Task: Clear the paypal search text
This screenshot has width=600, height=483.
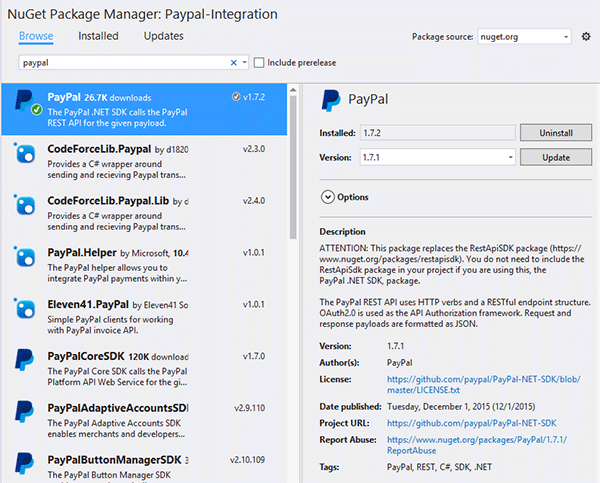Action: click(x=233, y=63)
